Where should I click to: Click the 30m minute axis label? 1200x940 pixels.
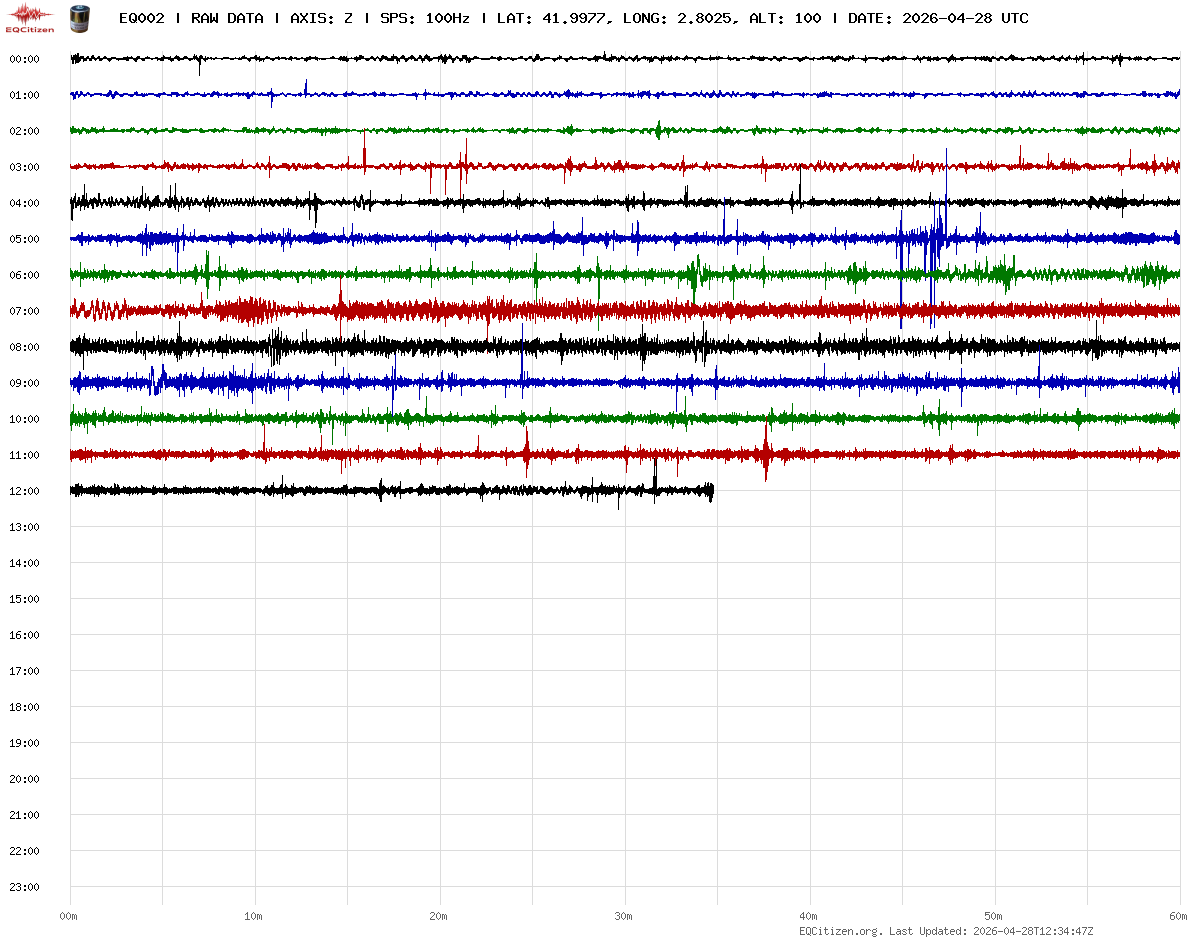[624, 916]
